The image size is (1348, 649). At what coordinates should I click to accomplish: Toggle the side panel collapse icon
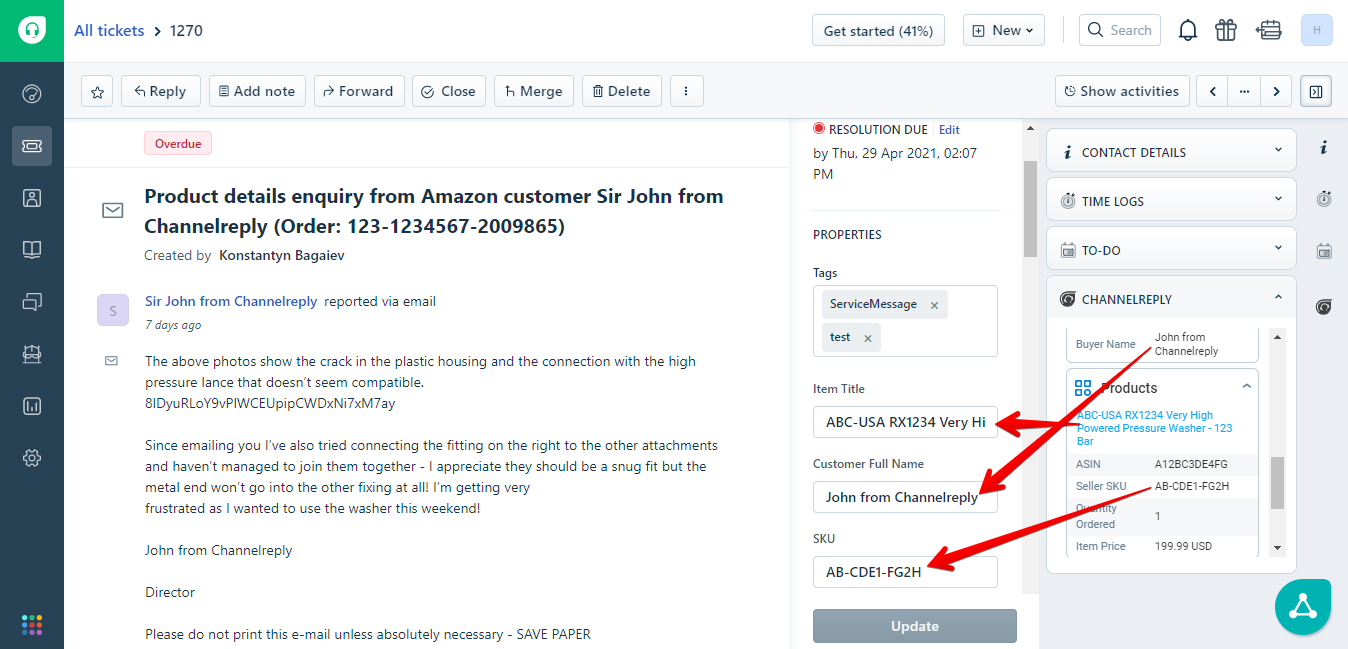pyautogui.click(x=1316, y=91)
